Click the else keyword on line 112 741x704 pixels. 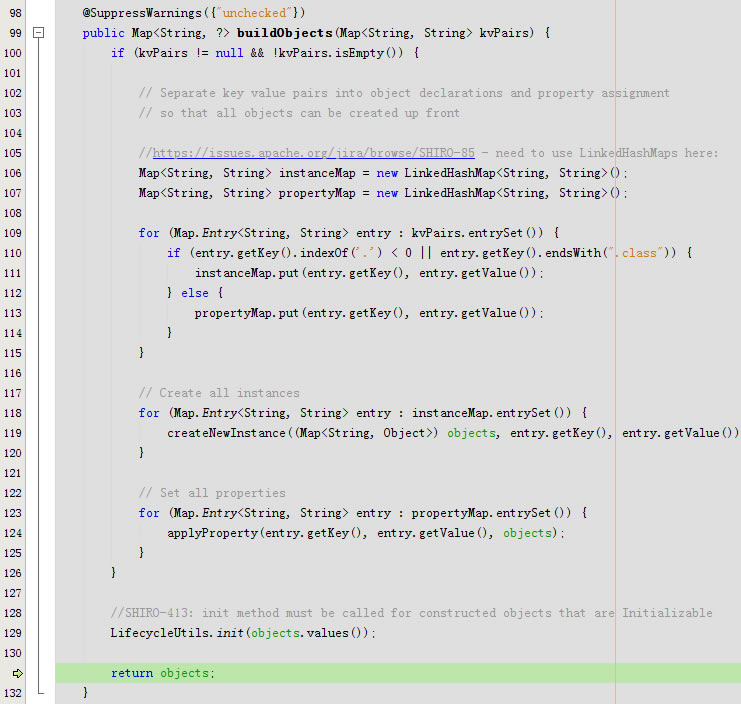click(x=195, y=293)
